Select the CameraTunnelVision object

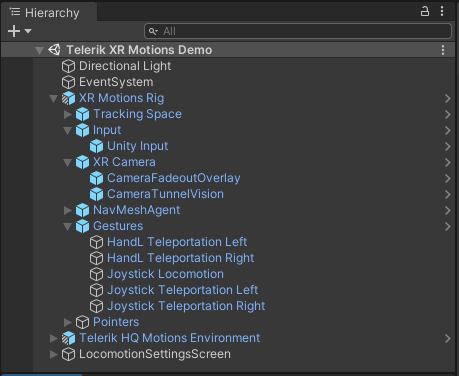(x=165, y=194)
